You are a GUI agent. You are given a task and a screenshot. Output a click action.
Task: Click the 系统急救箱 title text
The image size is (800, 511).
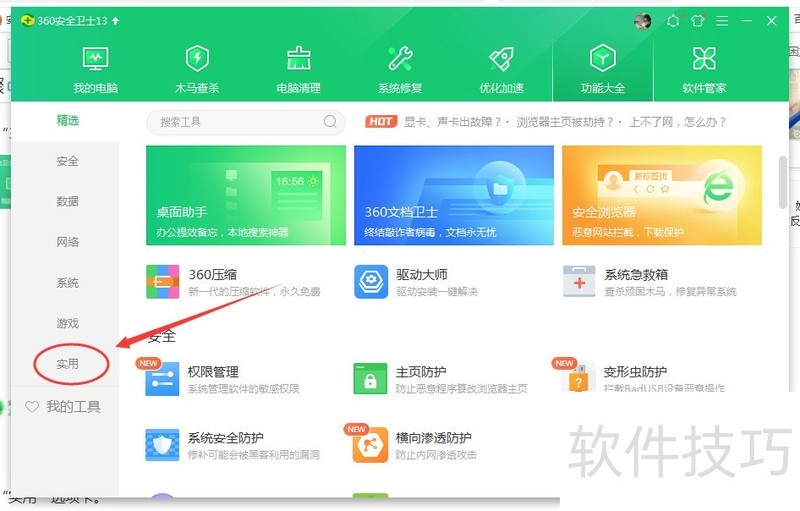pyautogui.click(x=636, y=274)
